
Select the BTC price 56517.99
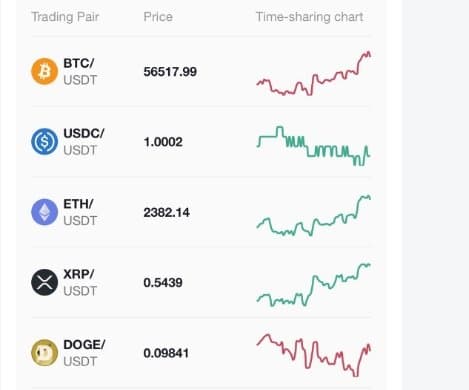170,72
